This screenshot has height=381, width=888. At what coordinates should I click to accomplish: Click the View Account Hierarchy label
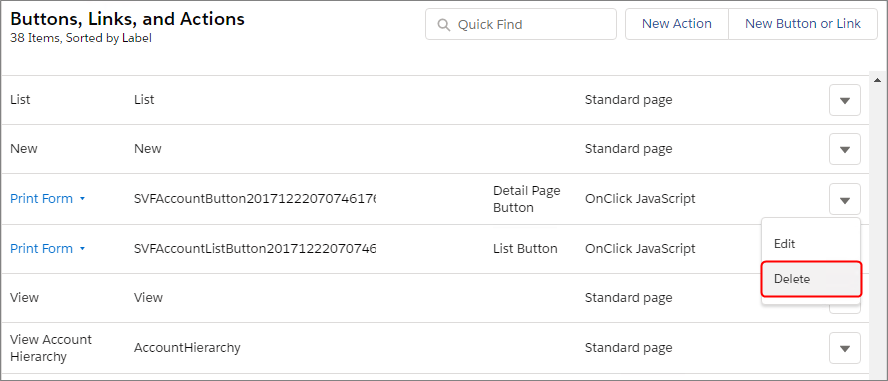click(51, 348)
